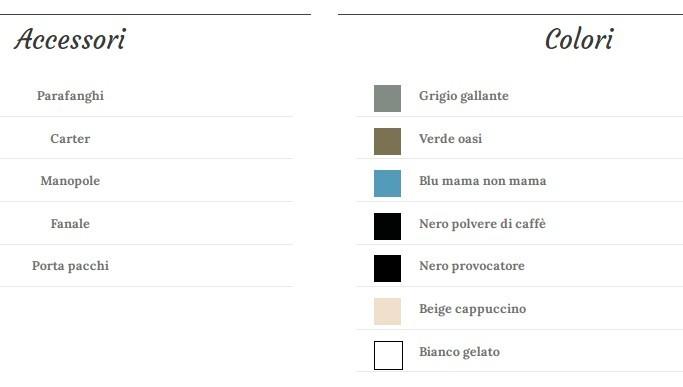Click the Grigio gallante text label

[463, 96]
